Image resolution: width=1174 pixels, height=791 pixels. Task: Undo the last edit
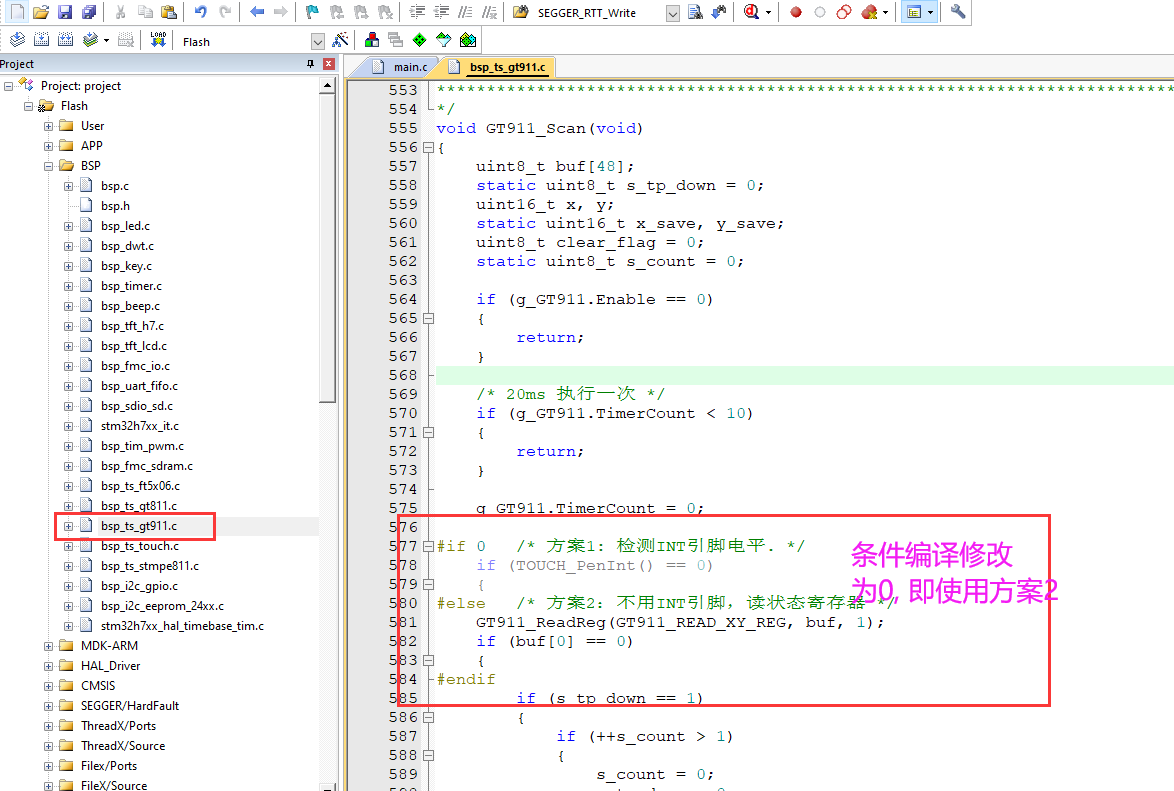click(x=201, y=12)
